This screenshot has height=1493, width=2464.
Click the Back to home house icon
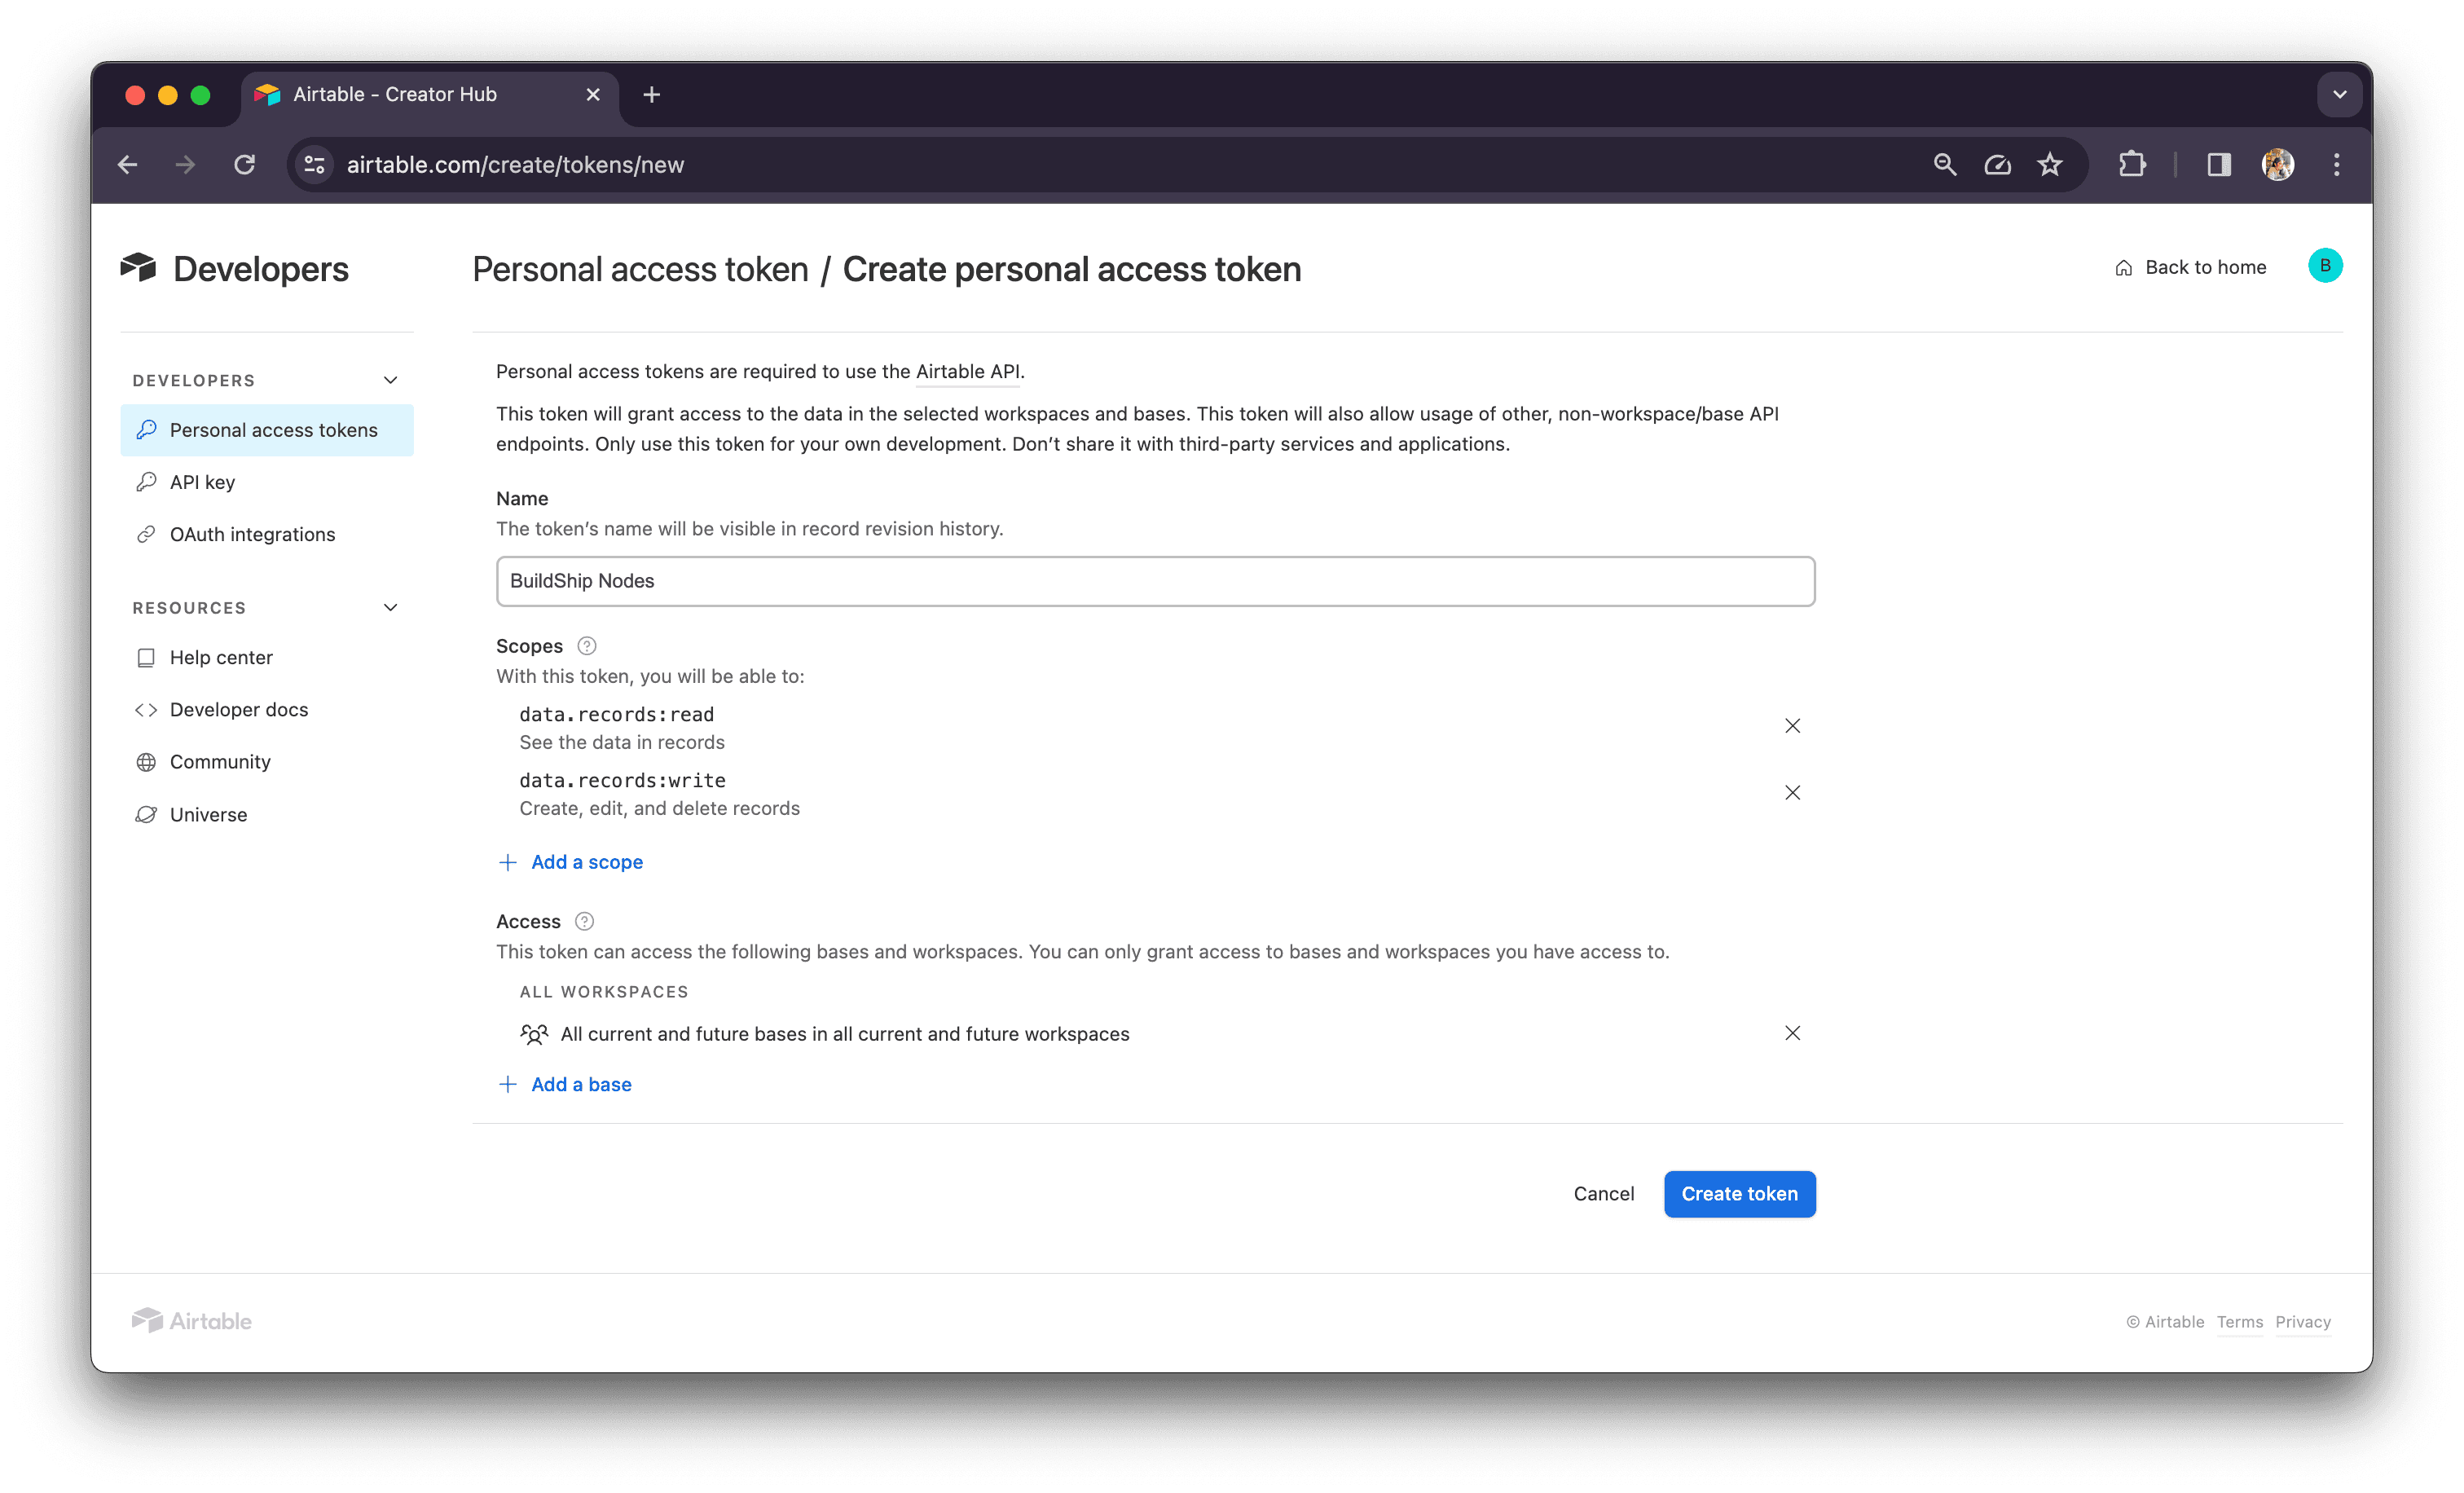2123,267
